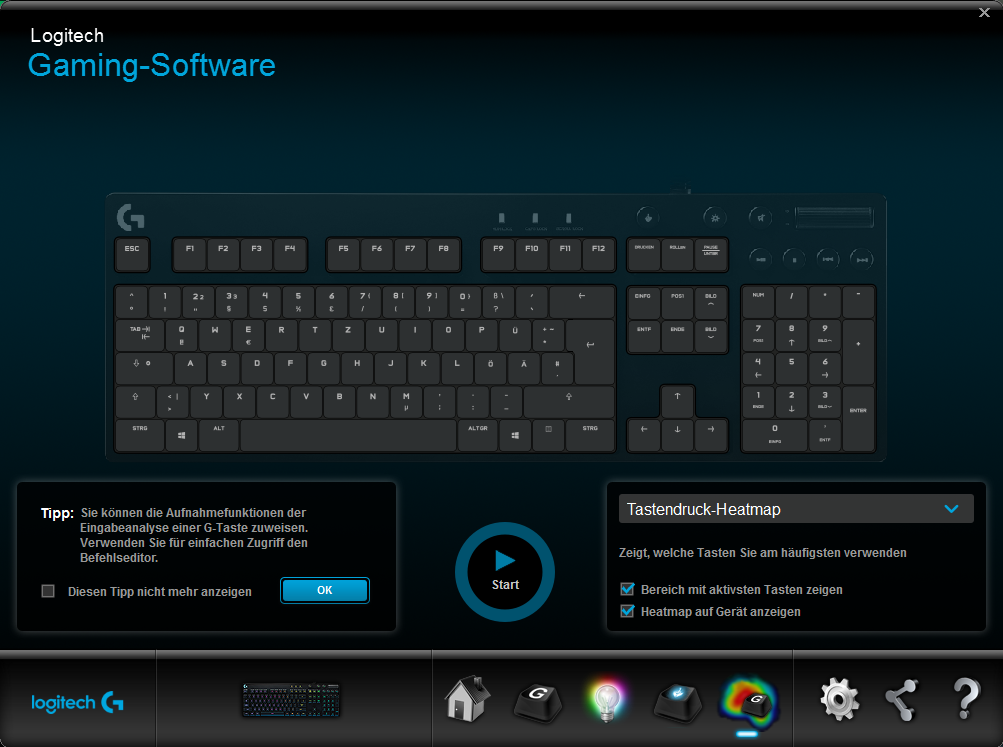The height and width of the screenshot is (747, 1003).
Task: Expand the Tastendruck-Heatmap dropdown
Action: tap(796, 509)
